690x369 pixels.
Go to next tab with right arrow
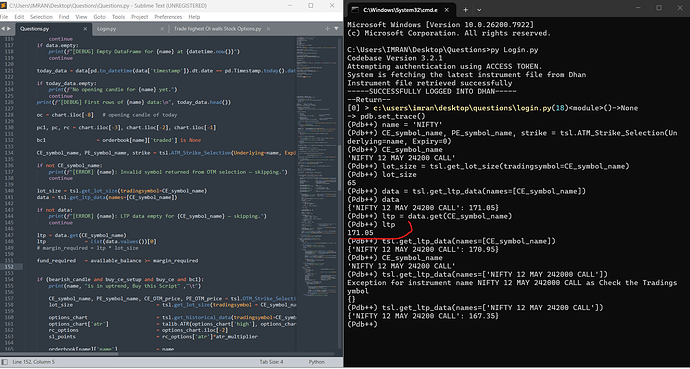point(8,29)
